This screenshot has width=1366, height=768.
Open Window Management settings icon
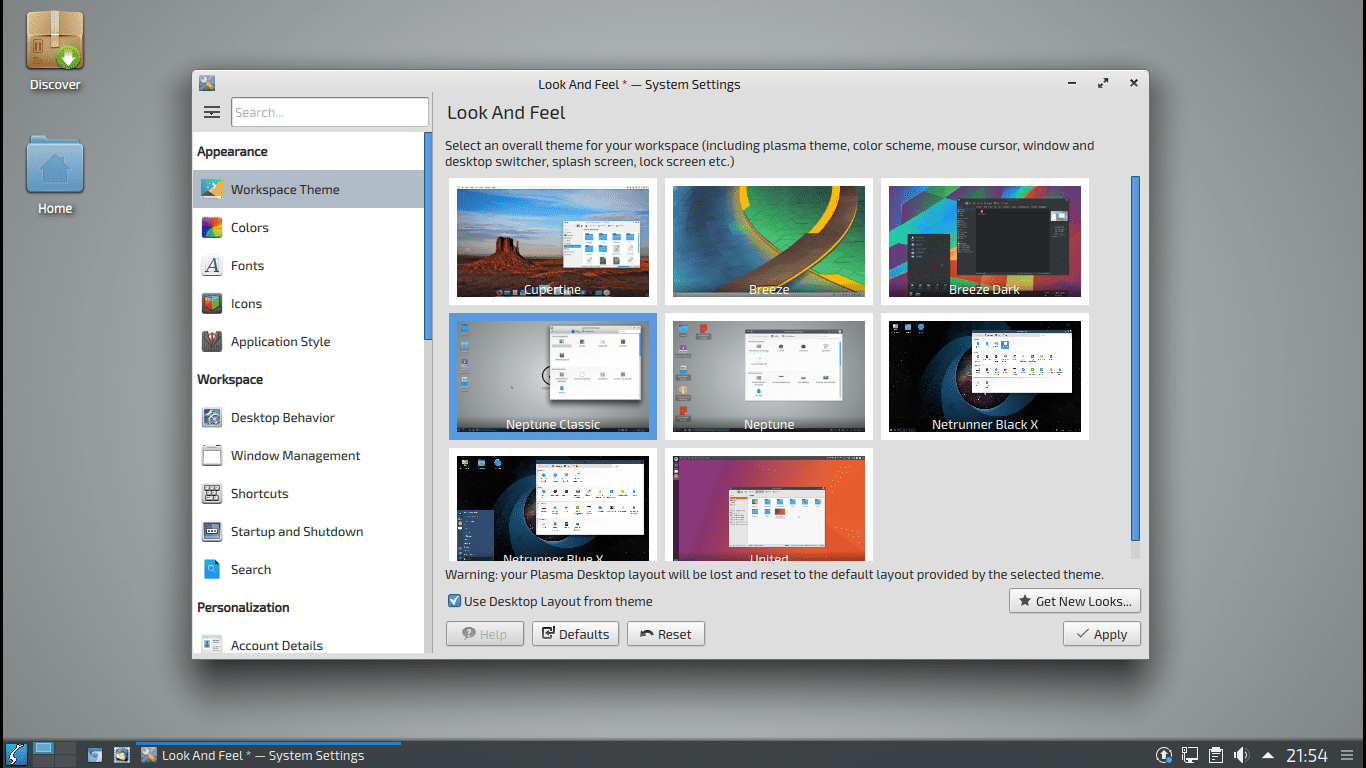[x=211, y=455]
